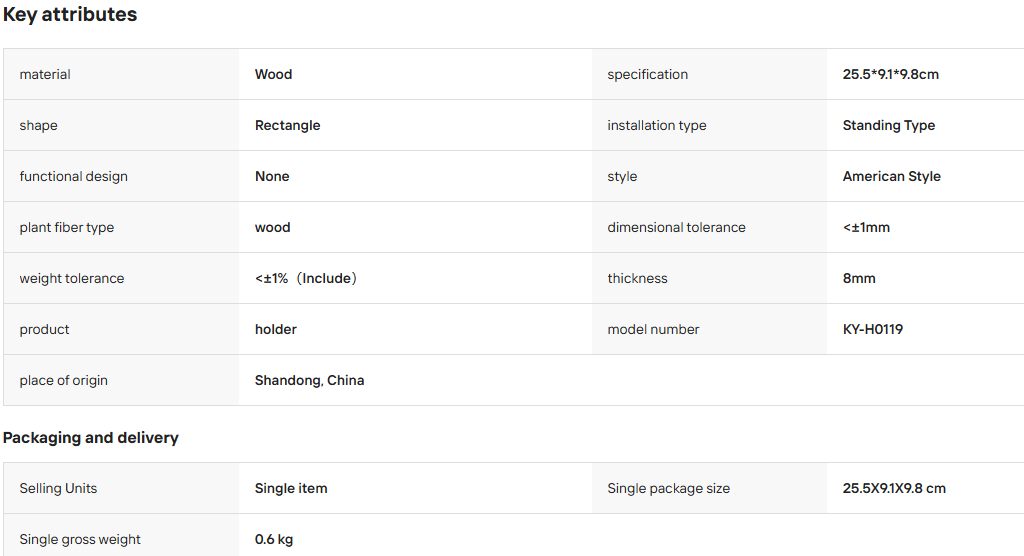1024x556 pixels.
Task: Click the 'Key attributes' heading
Action: (x=70, y=14)
